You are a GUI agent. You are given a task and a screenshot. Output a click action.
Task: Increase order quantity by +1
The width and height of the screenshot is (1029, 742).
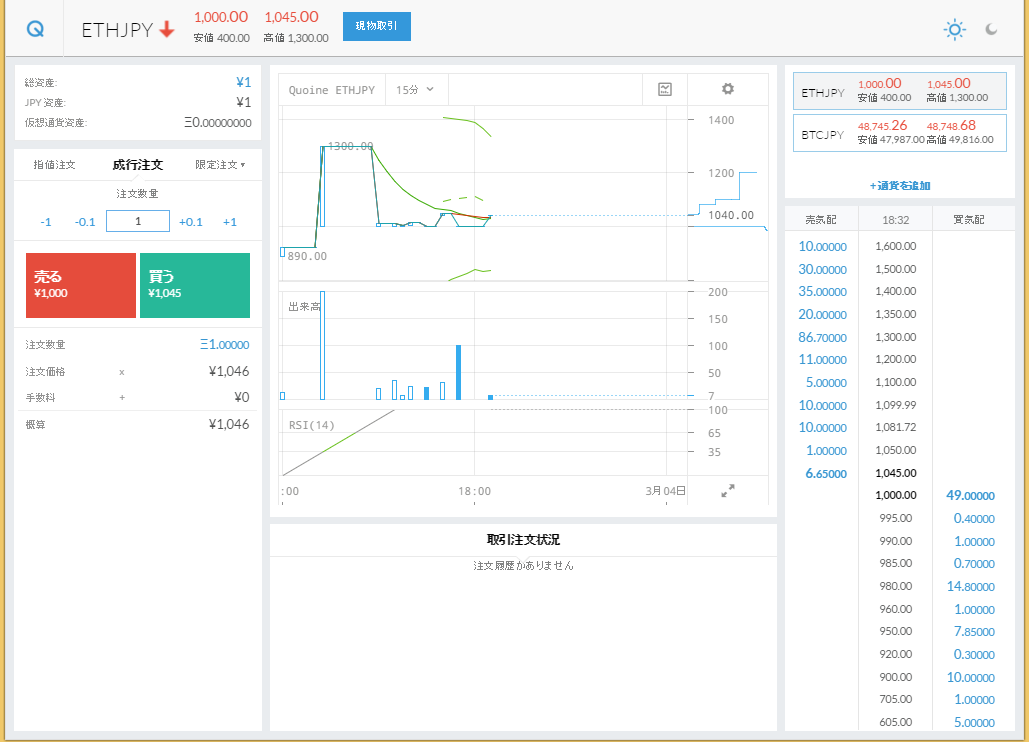pyautogui.click(x=230, y=222)
